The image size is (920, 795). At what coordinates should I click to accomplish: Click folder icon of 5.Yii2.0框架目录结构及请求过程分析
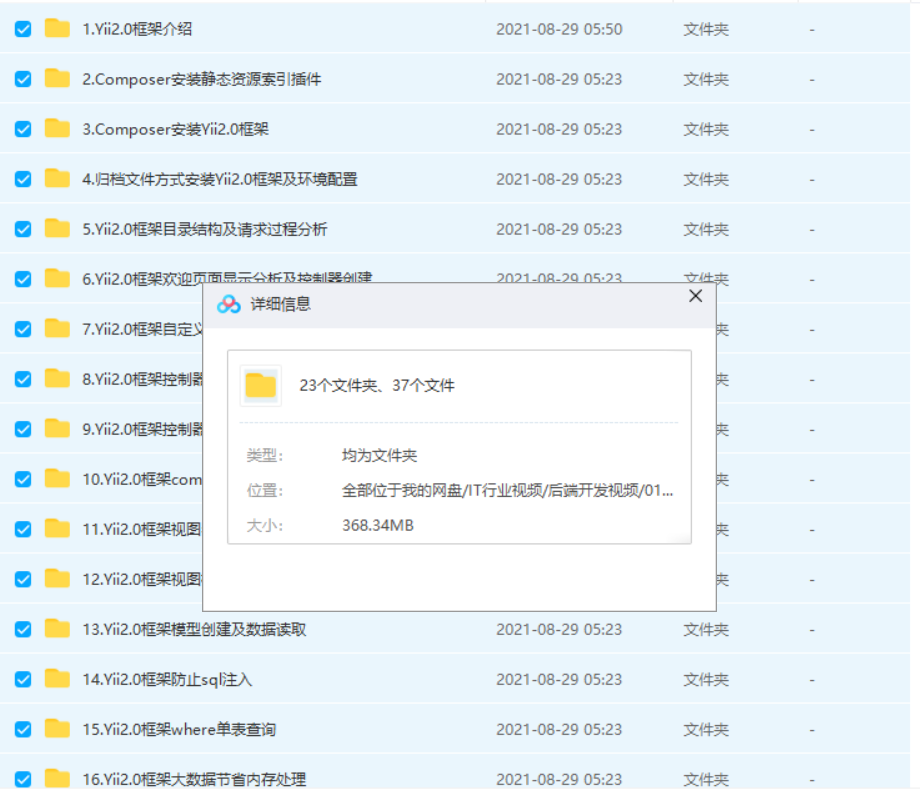coord(57,228)
